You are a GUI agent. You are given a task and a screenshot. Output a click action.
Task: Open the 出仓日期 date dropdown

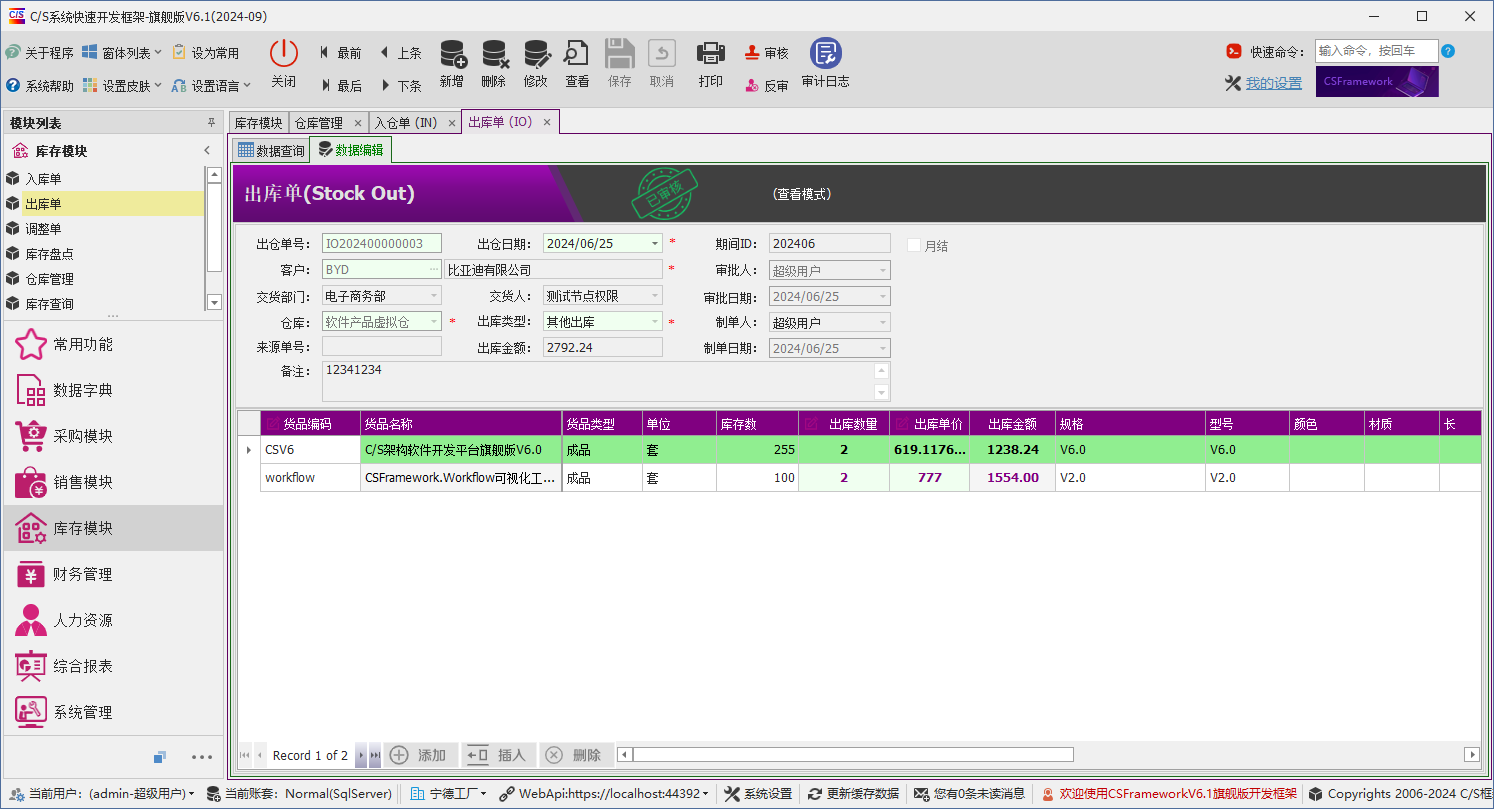pyautogui.click(x=654, y=243)
